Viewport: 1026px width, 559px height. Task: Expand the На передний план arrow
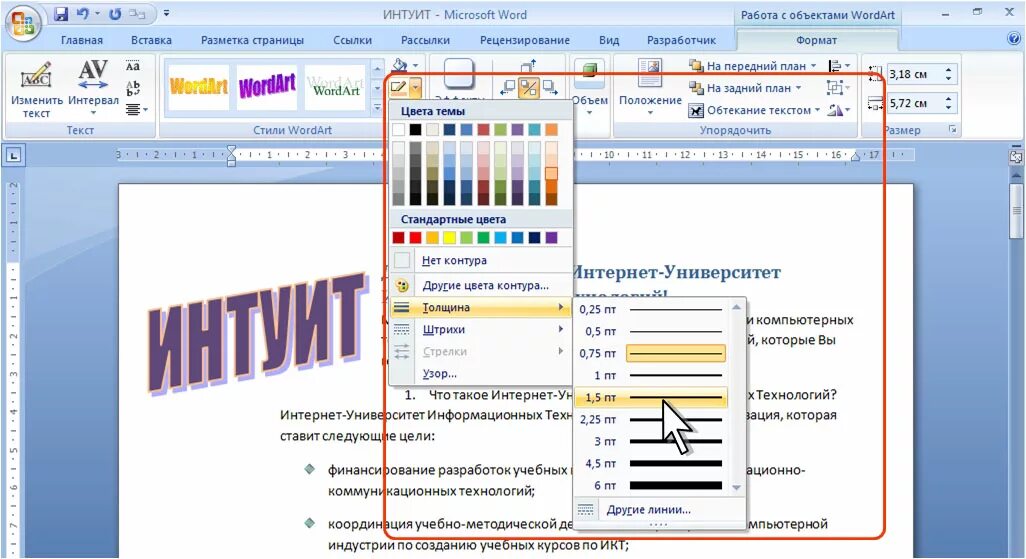tap(813, 65)
